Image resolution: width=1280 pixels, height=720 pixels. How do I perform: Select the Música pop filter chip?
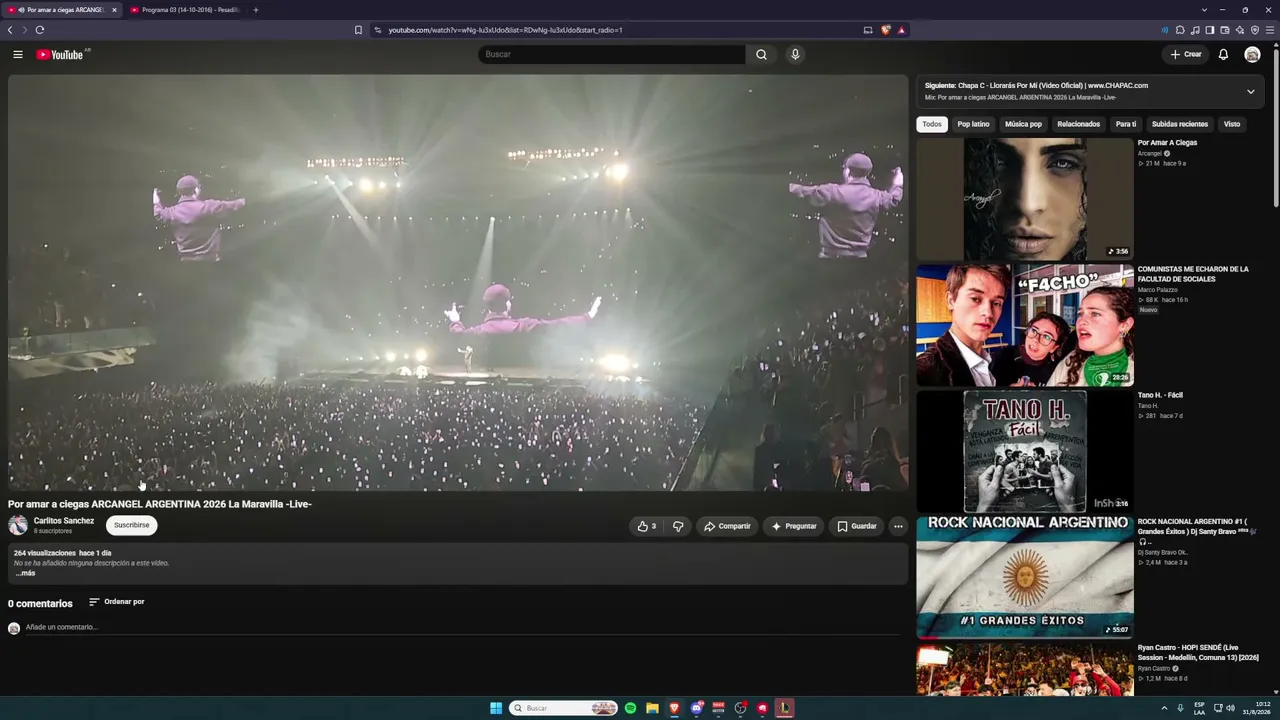(x=1023, y=124)
